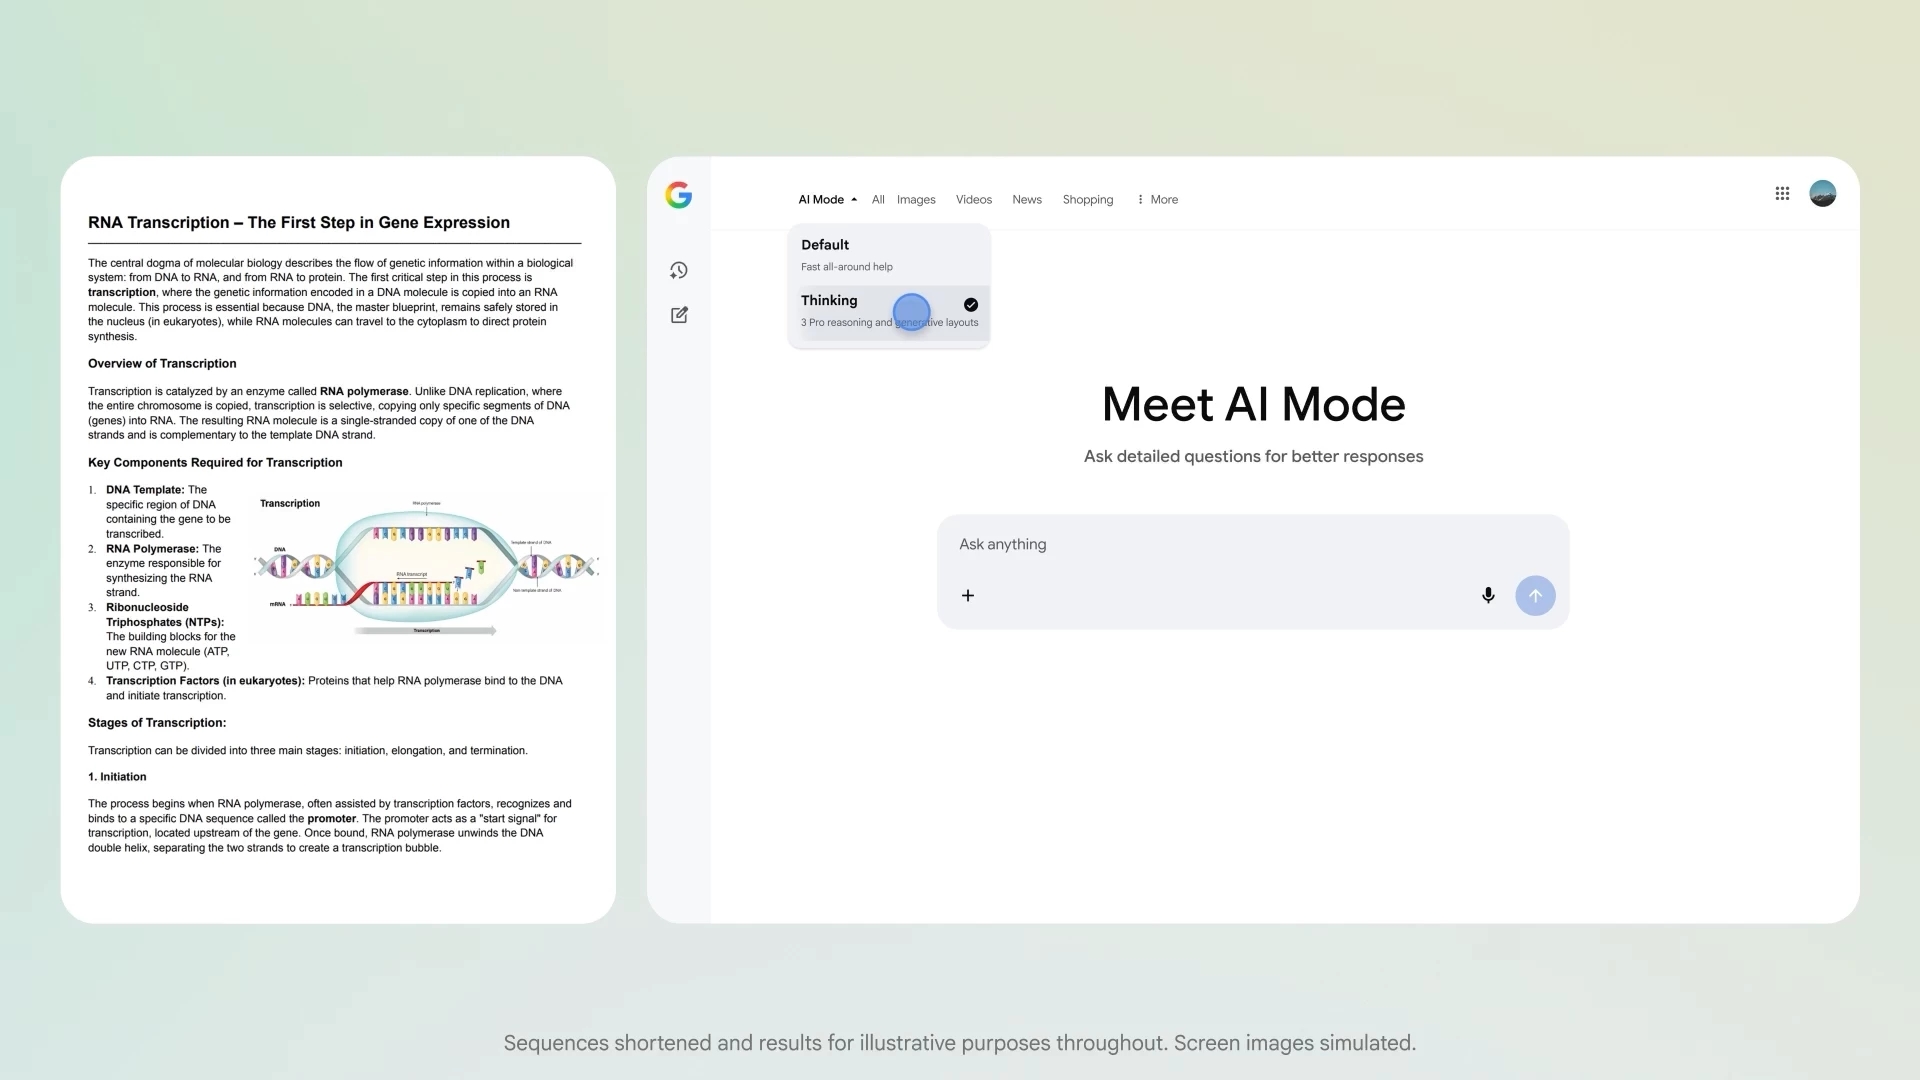Open your account via the profile avatar
The image size is (1920, 1080).
(1822, 193)
